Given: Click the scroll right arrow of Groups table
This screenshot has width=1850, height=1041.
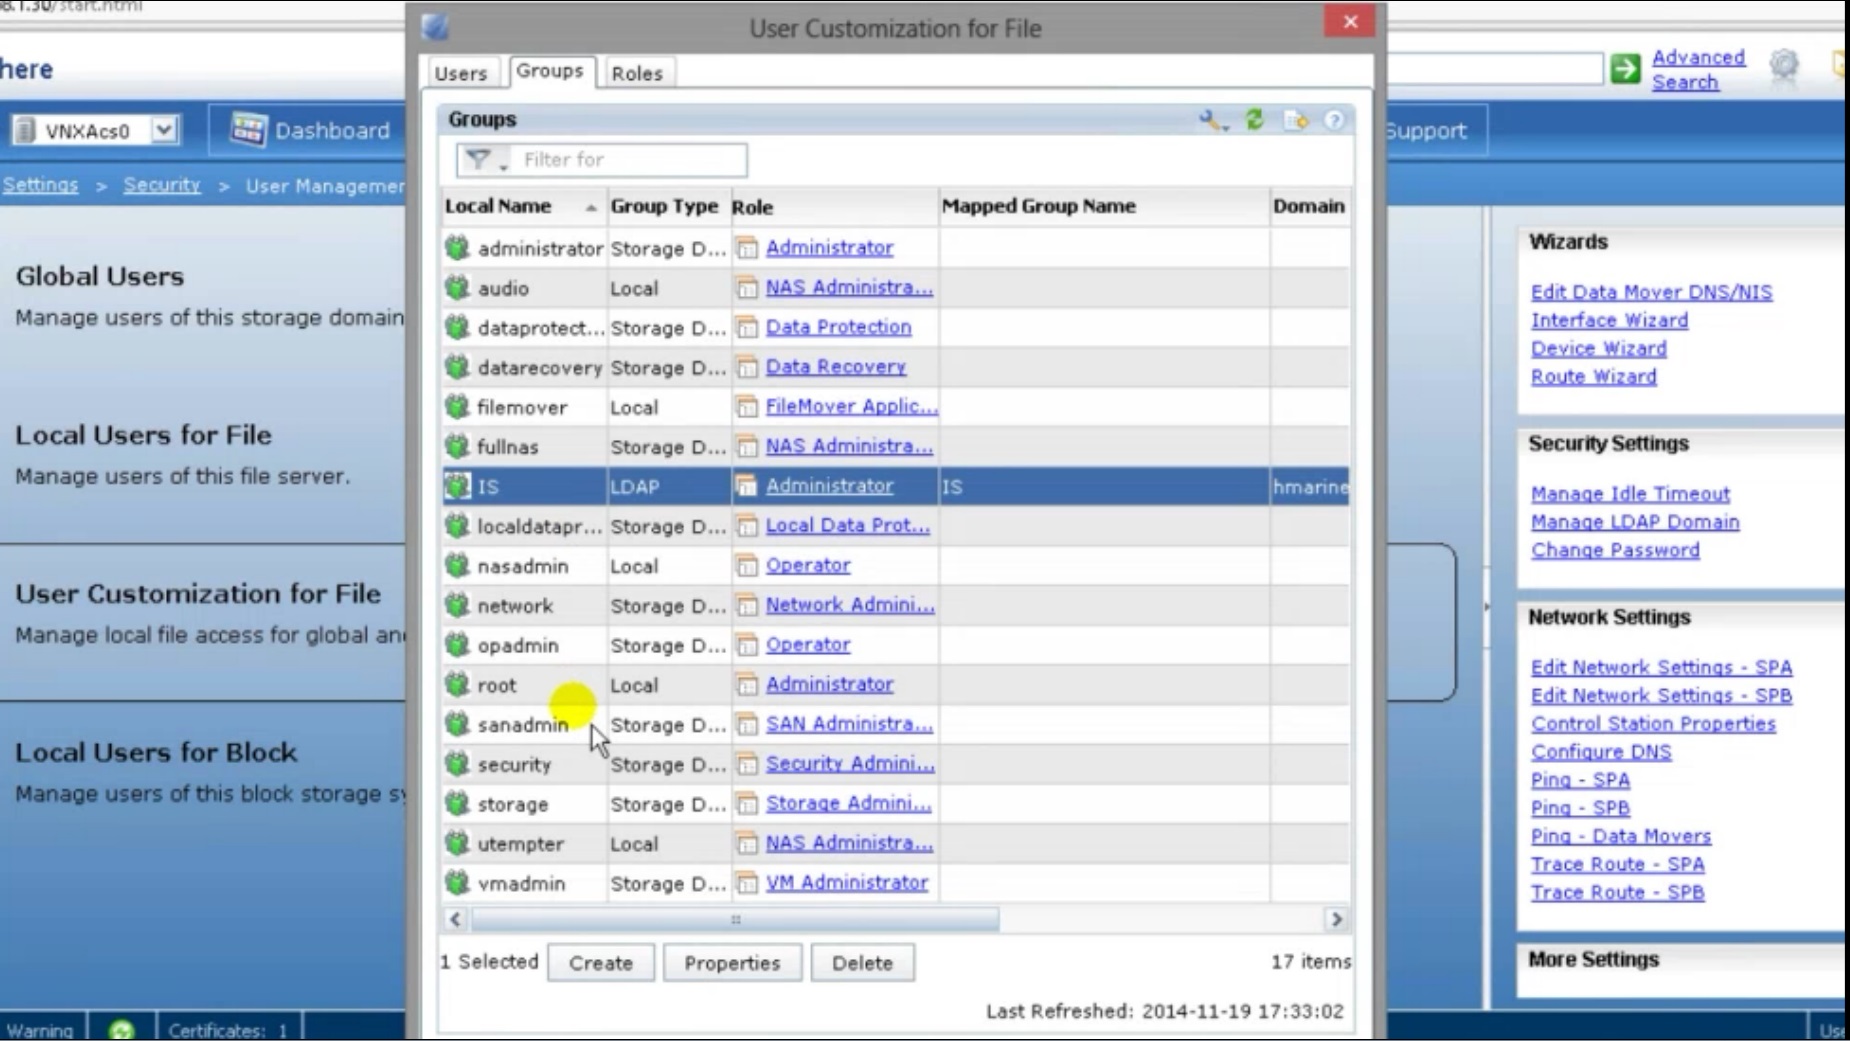Looking at the screenshot, I should click(1336, 919).
